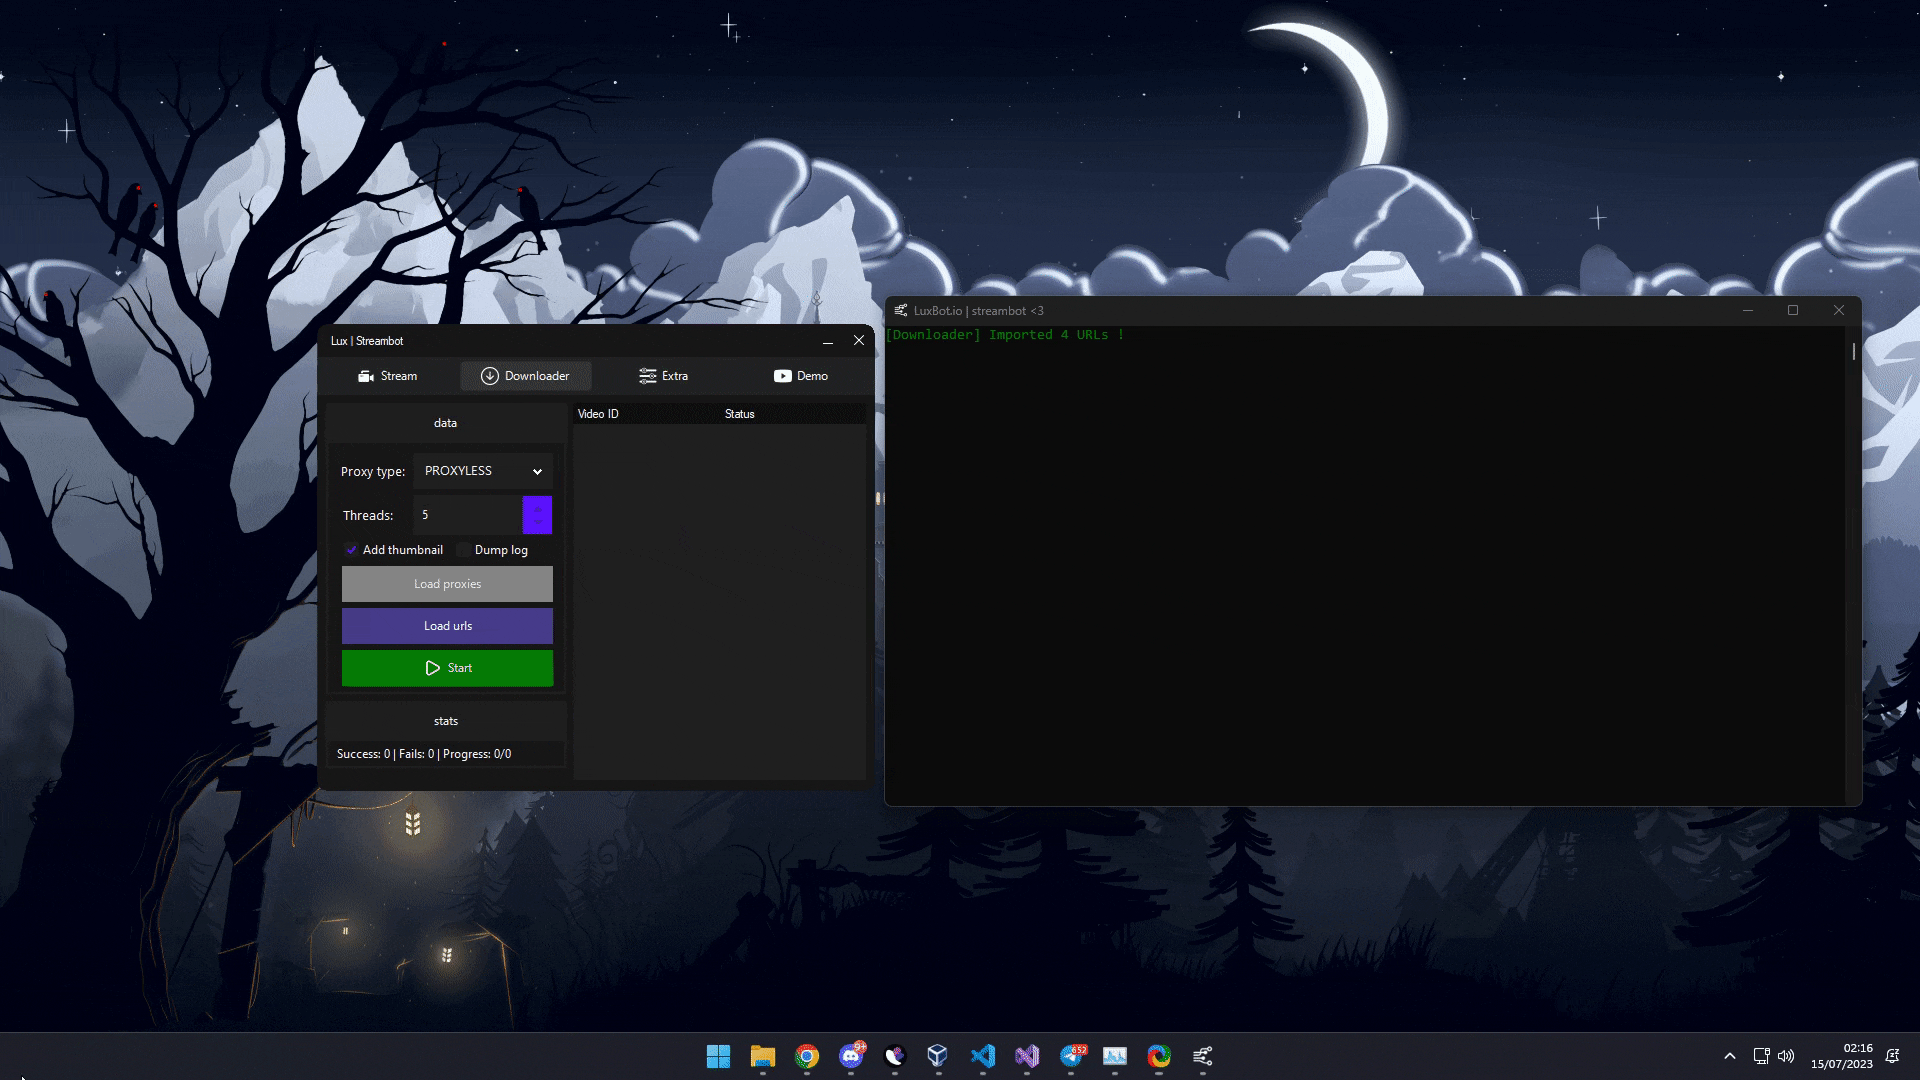Image resolution: width=1920 pixels, height=1080 pixels.
Task: Click the Status column header
Action: pyautogui.click(x=739, y=414)
